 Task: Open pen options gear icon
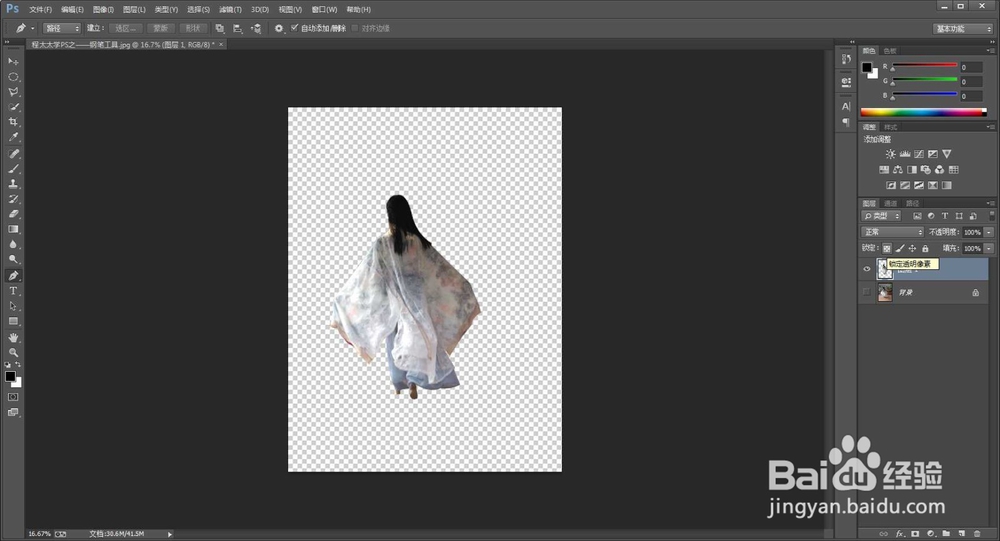(x=279, y=28)
